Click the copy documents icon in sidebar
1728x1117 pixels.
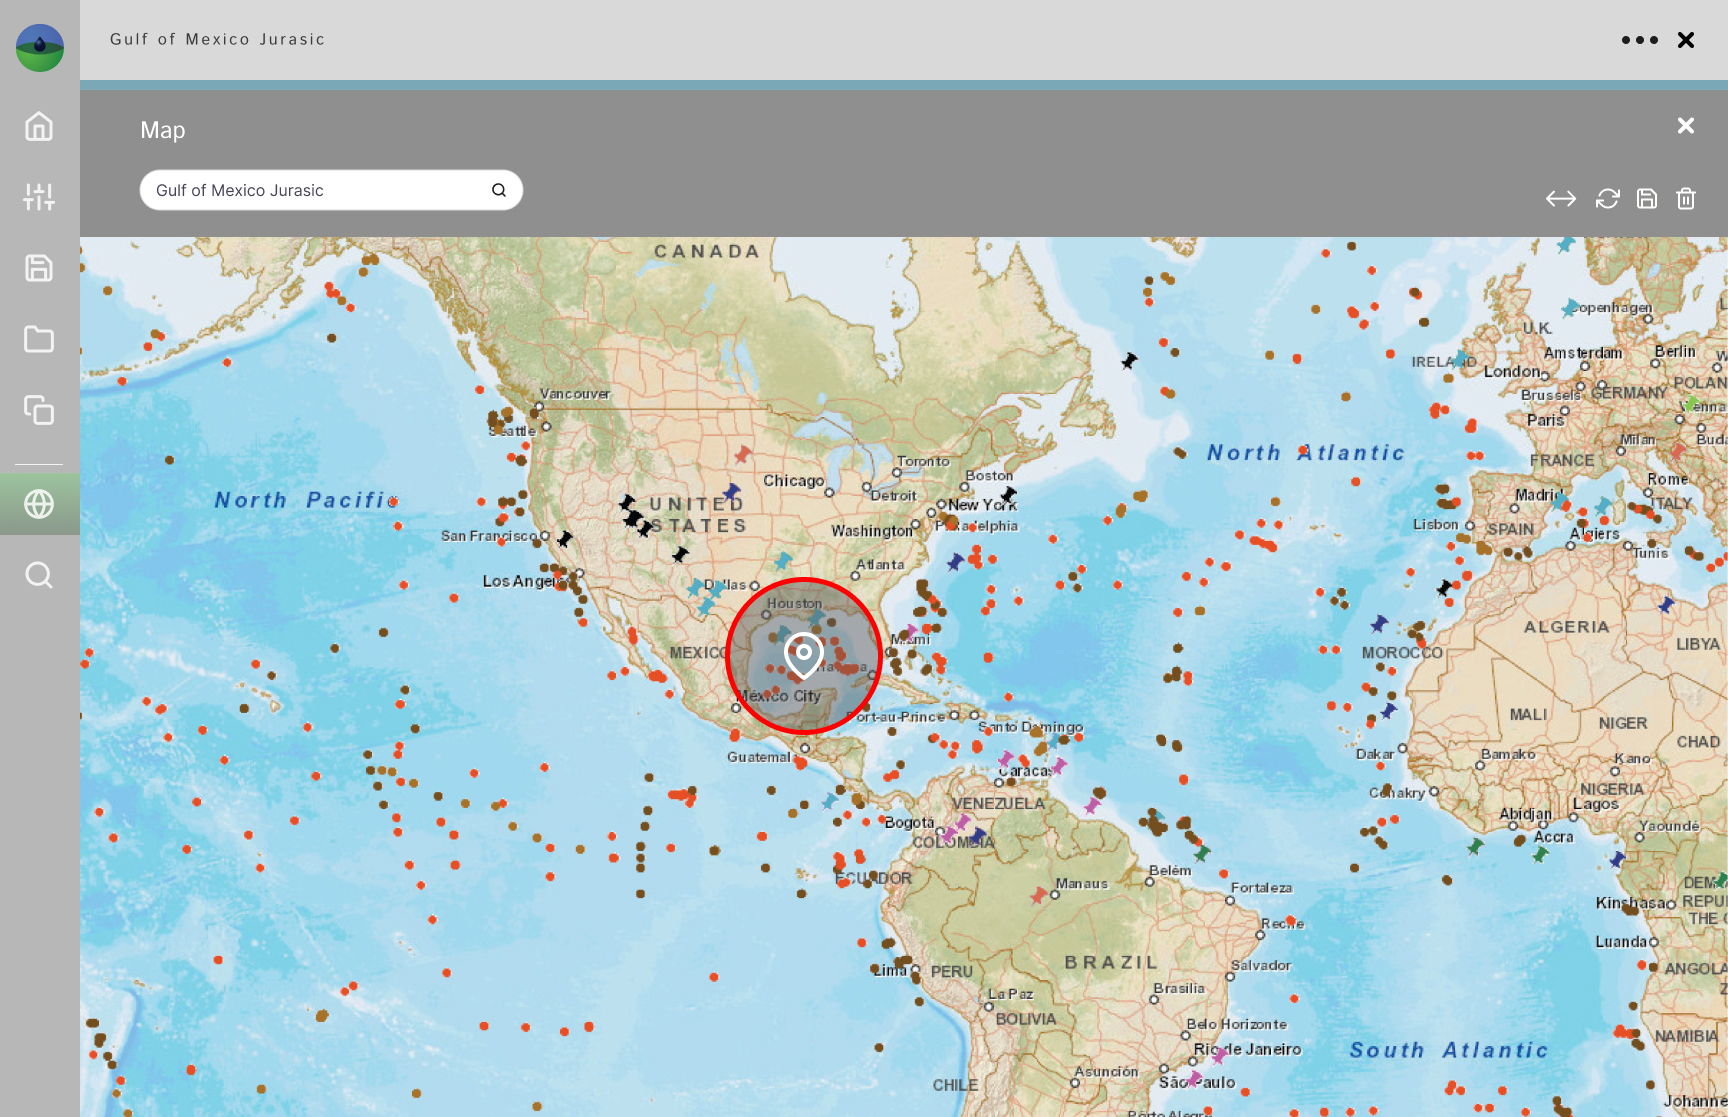(x=39, y=410)
